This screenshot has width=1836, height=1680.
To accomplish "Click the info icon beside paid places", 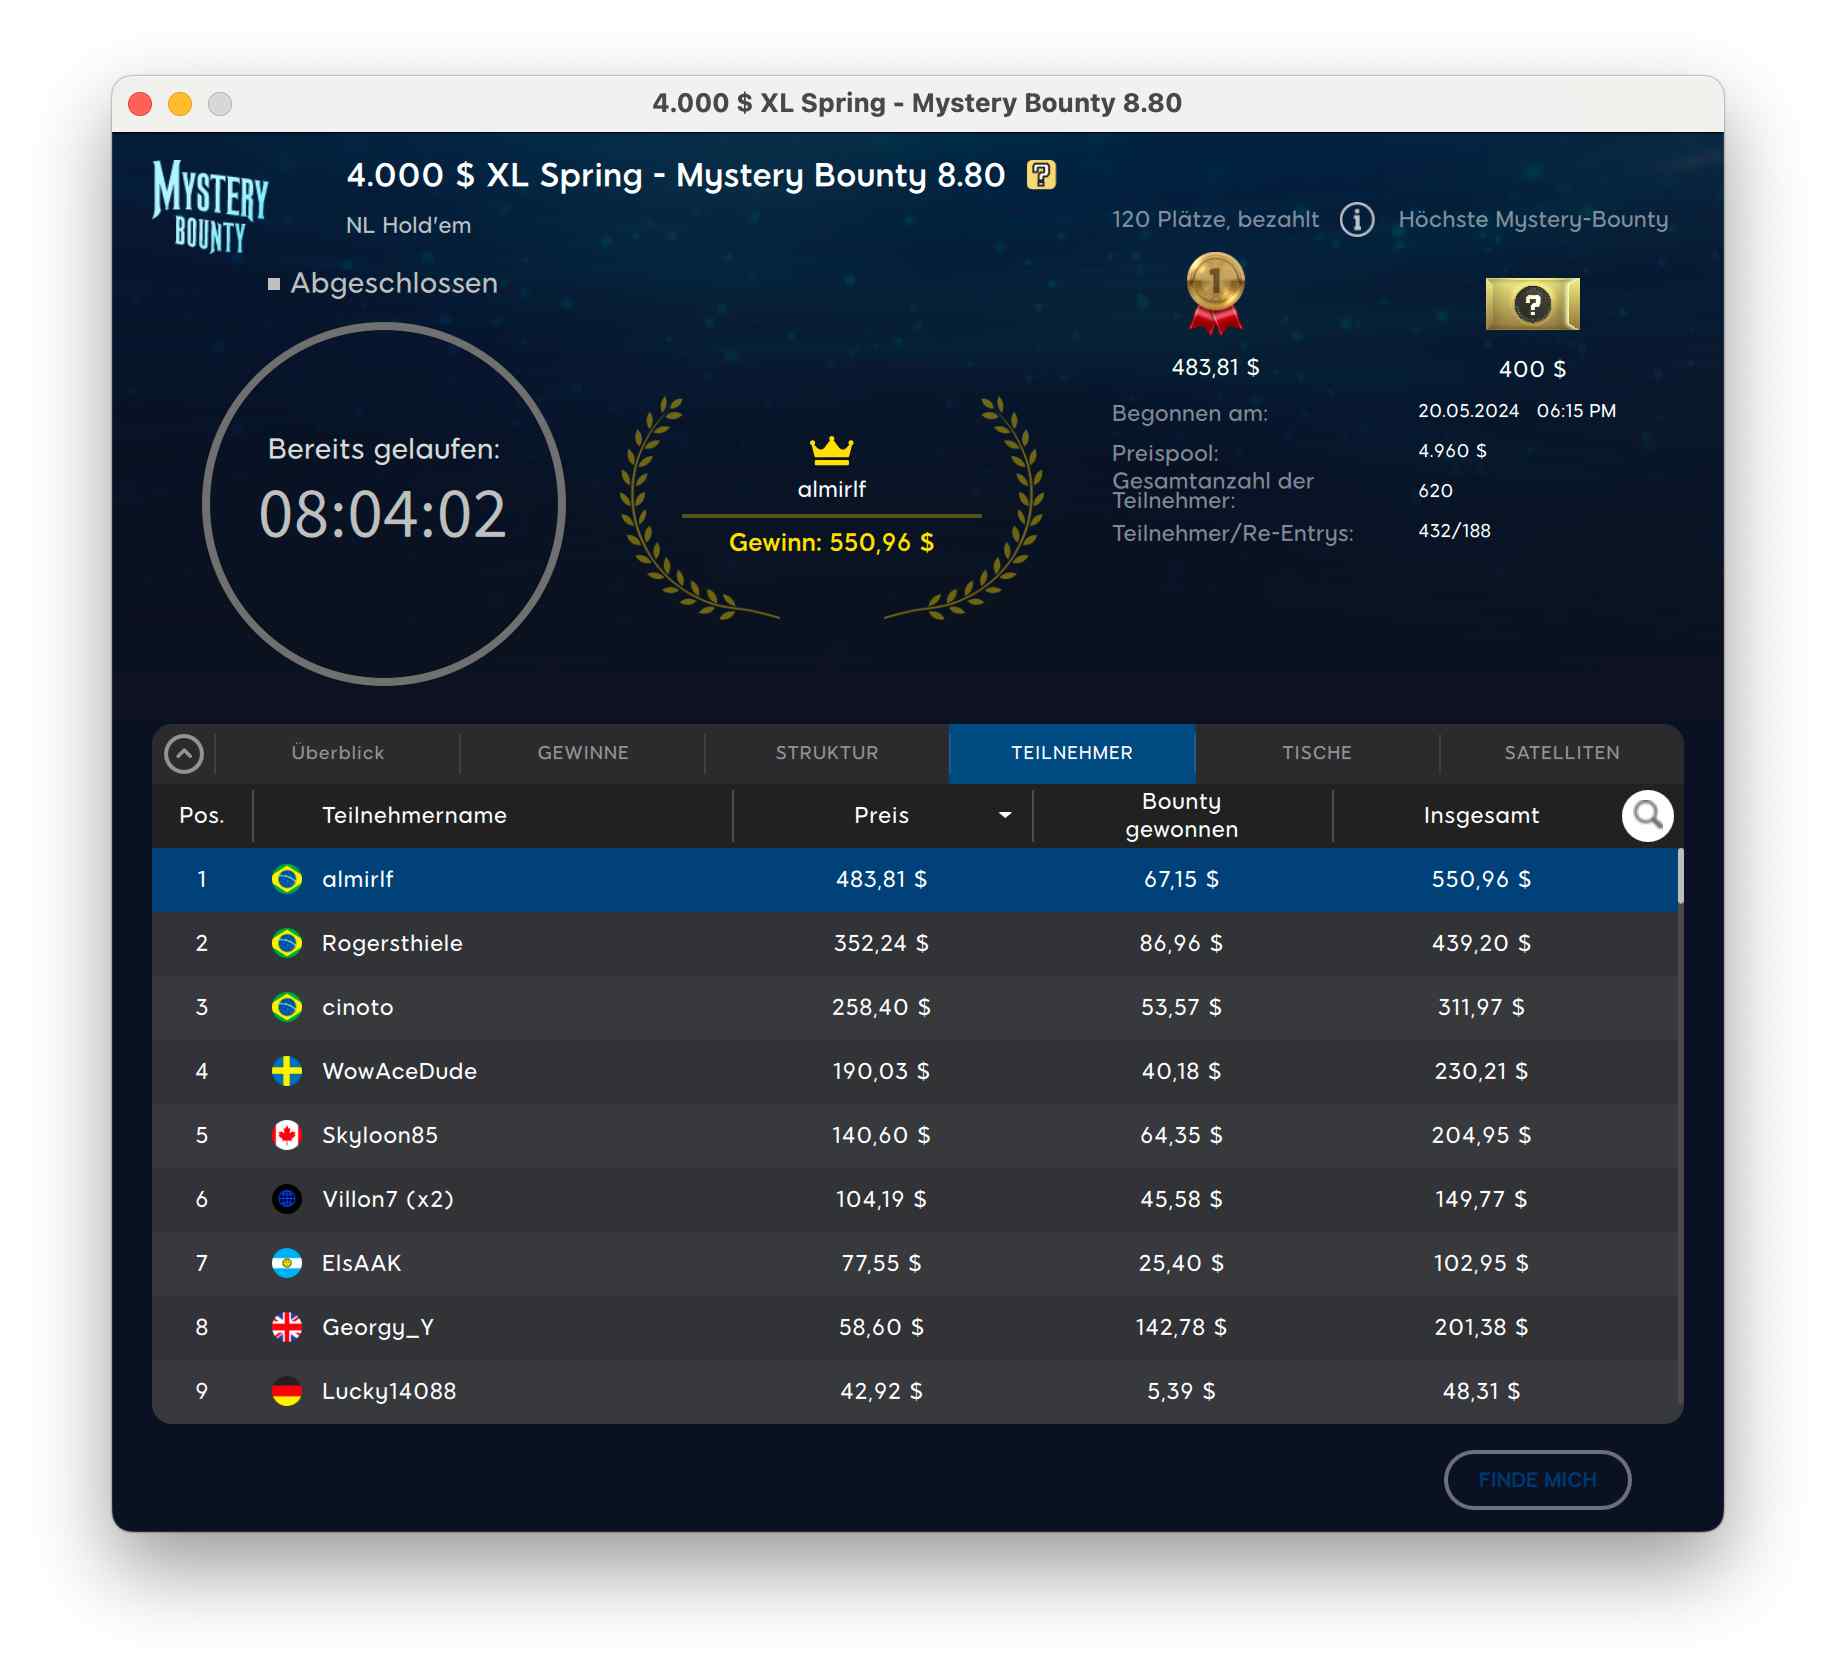I will (1356, 219).
